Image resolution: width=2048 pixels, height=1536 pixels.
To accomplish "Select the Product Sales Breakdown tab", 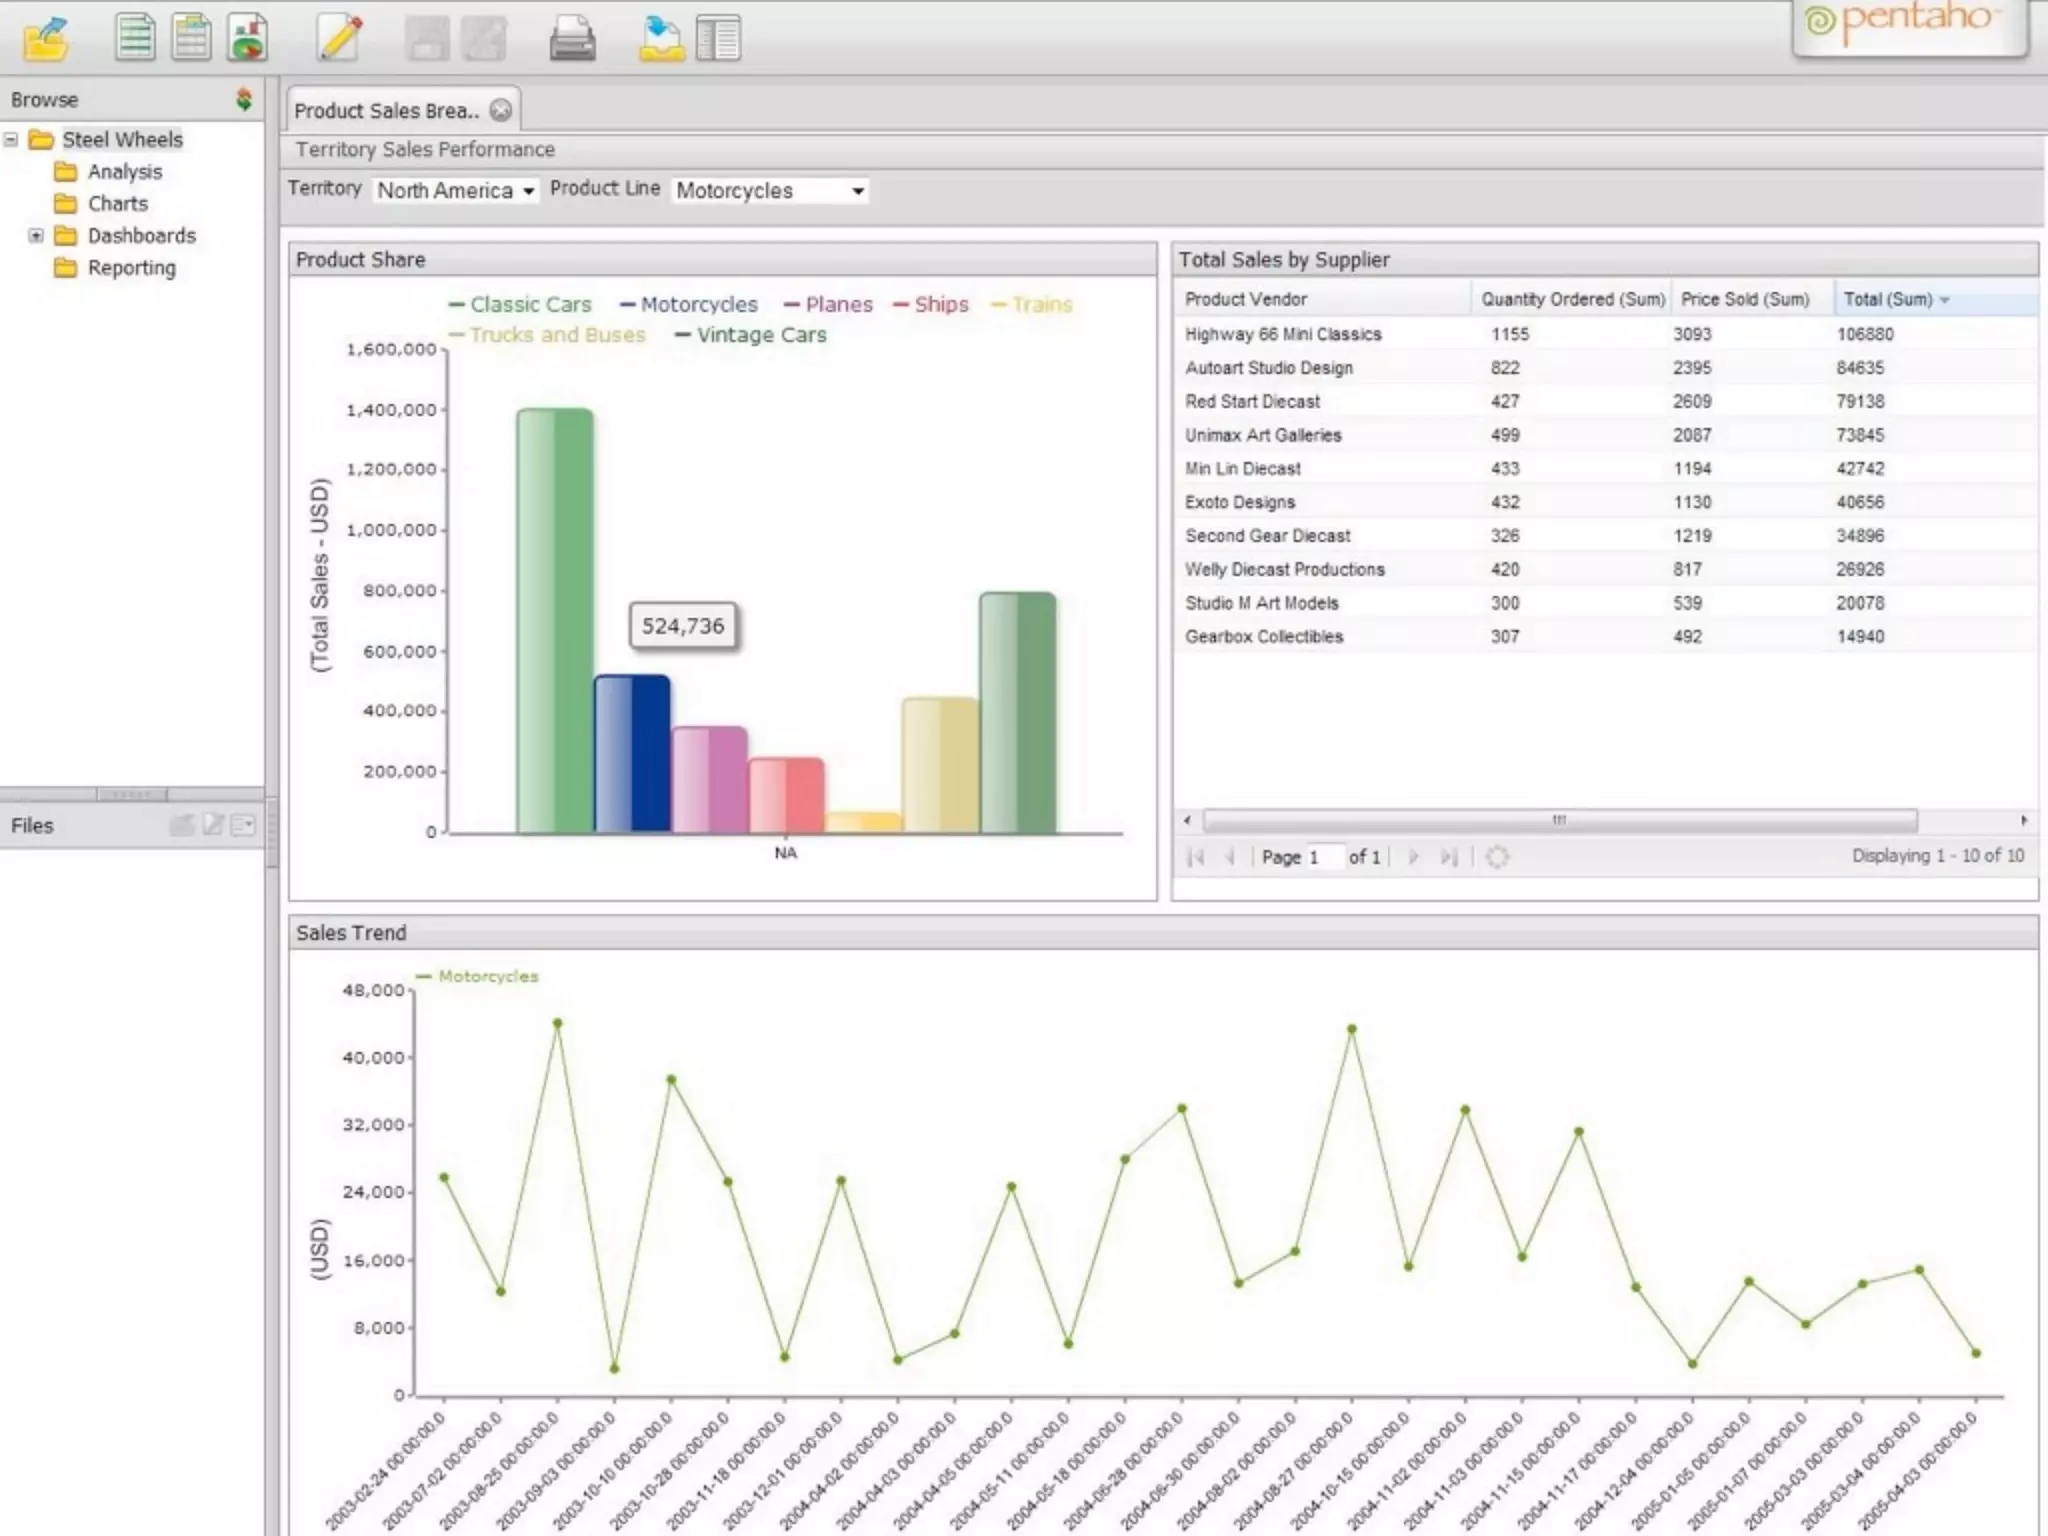I will (x=387, y=110).
